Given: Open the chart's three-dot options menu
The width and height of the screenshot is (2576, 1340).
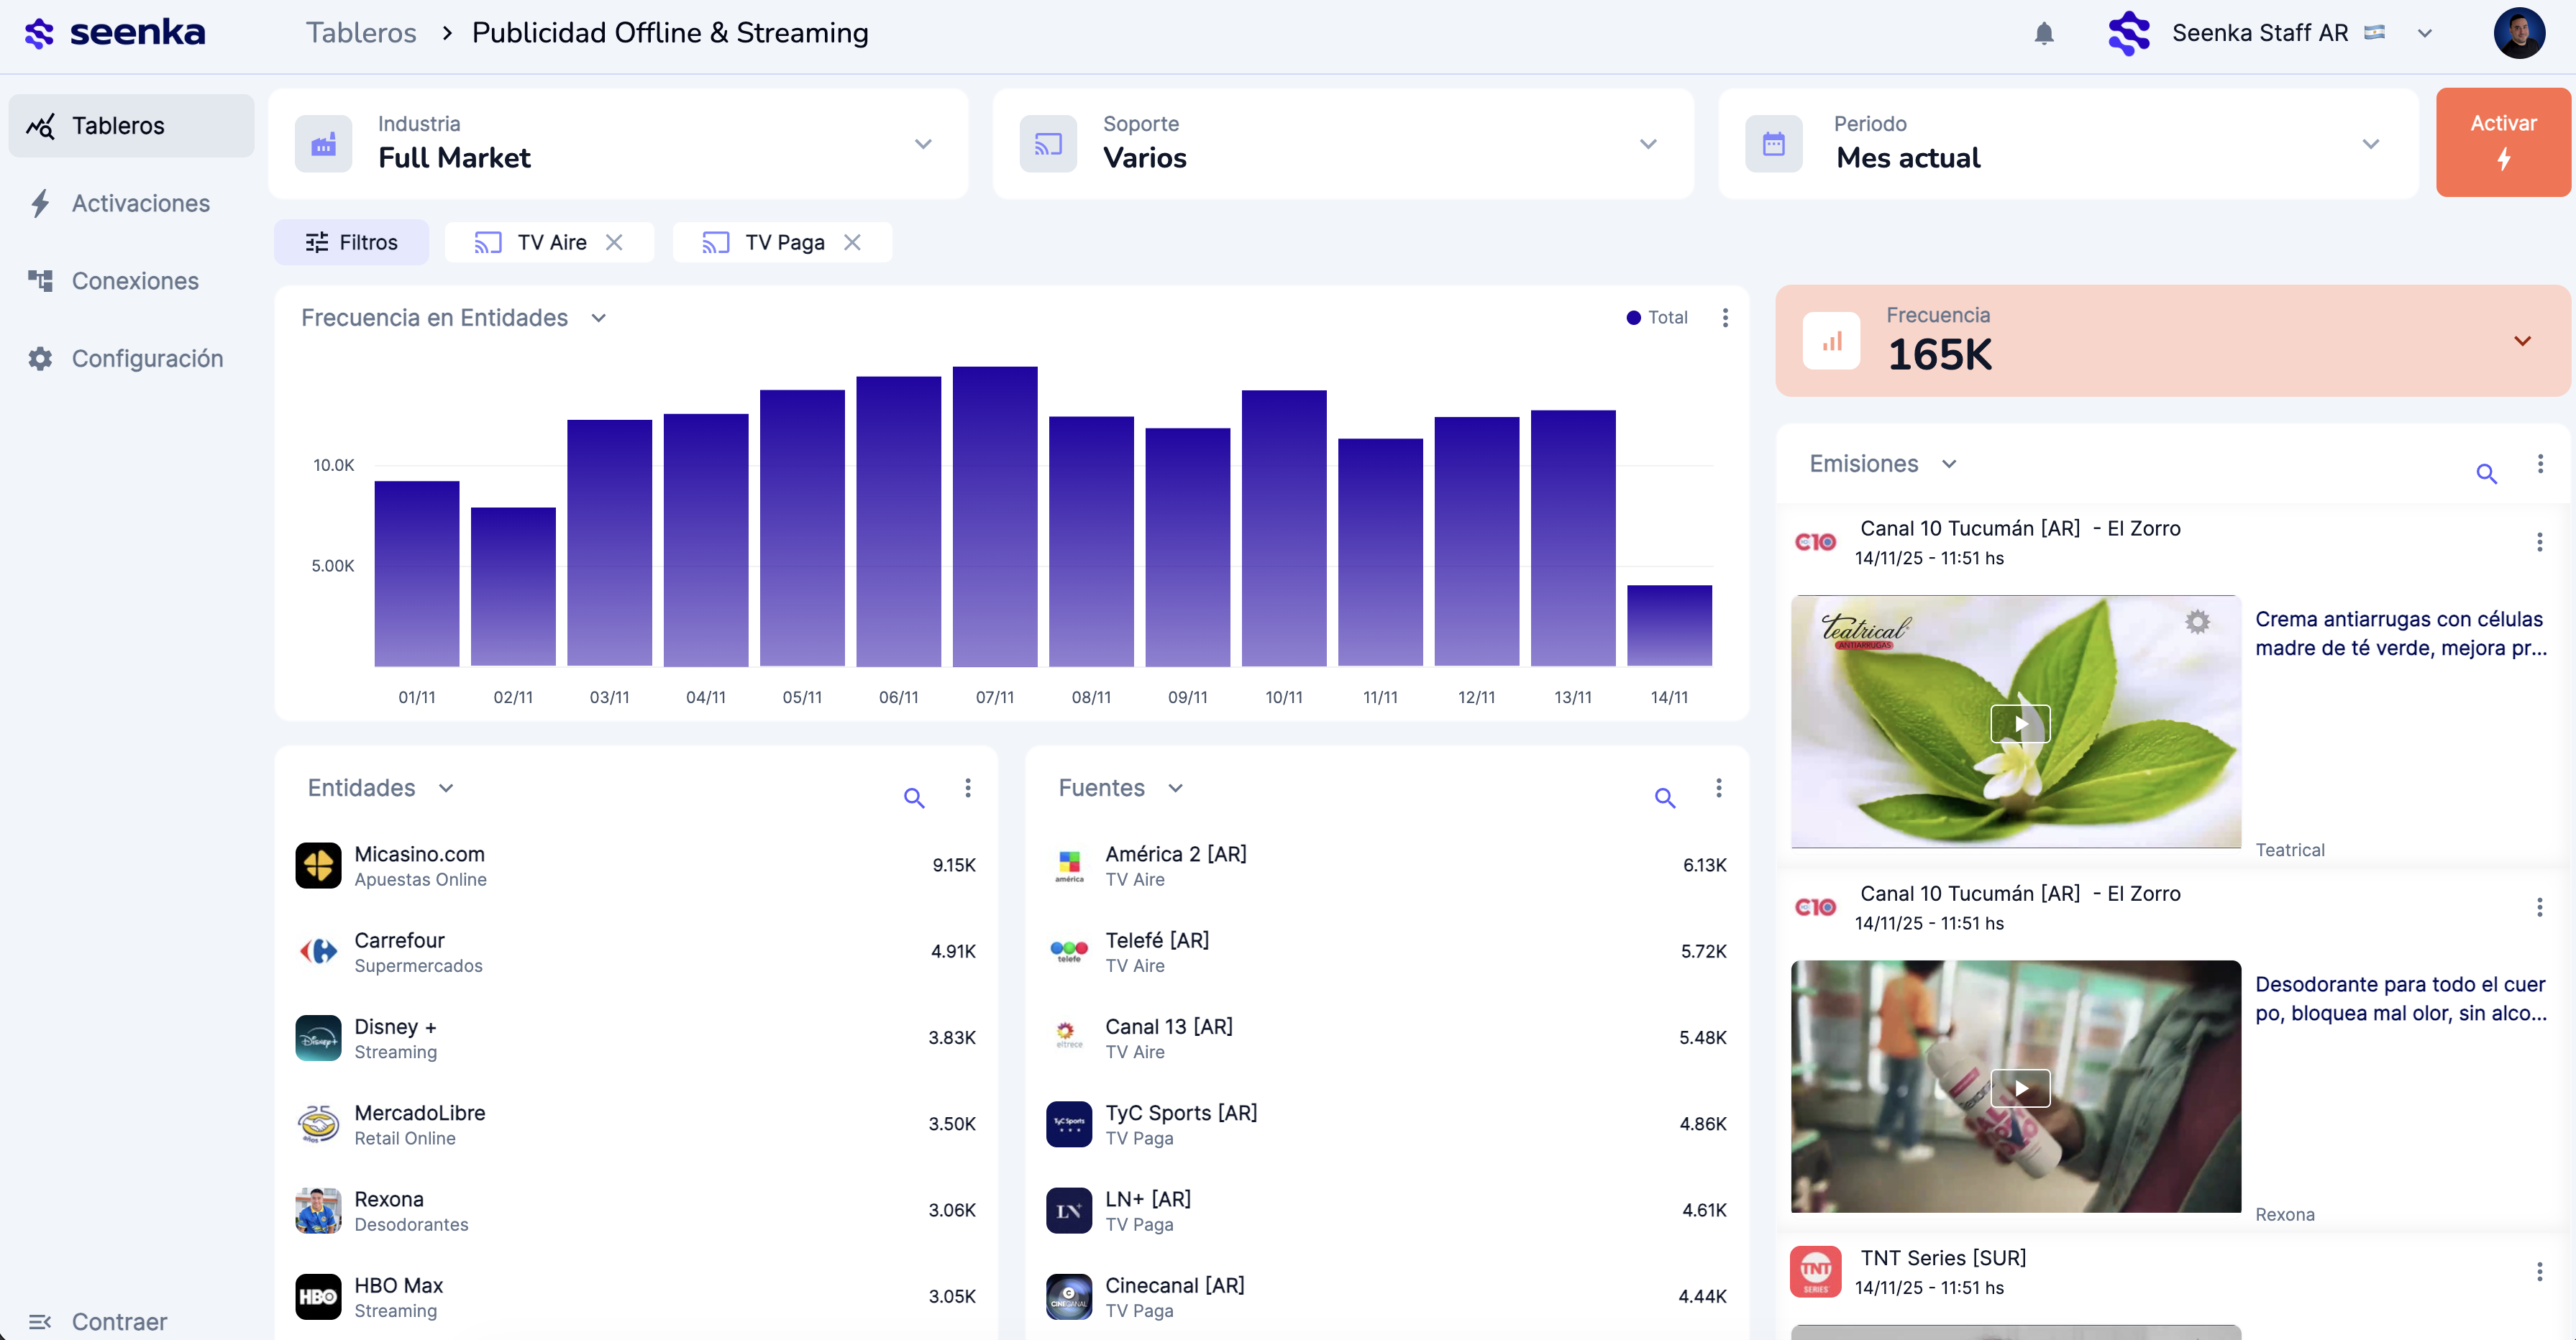Looking at the screenshot, I should pyautogui.click(x=1725, y=318).
